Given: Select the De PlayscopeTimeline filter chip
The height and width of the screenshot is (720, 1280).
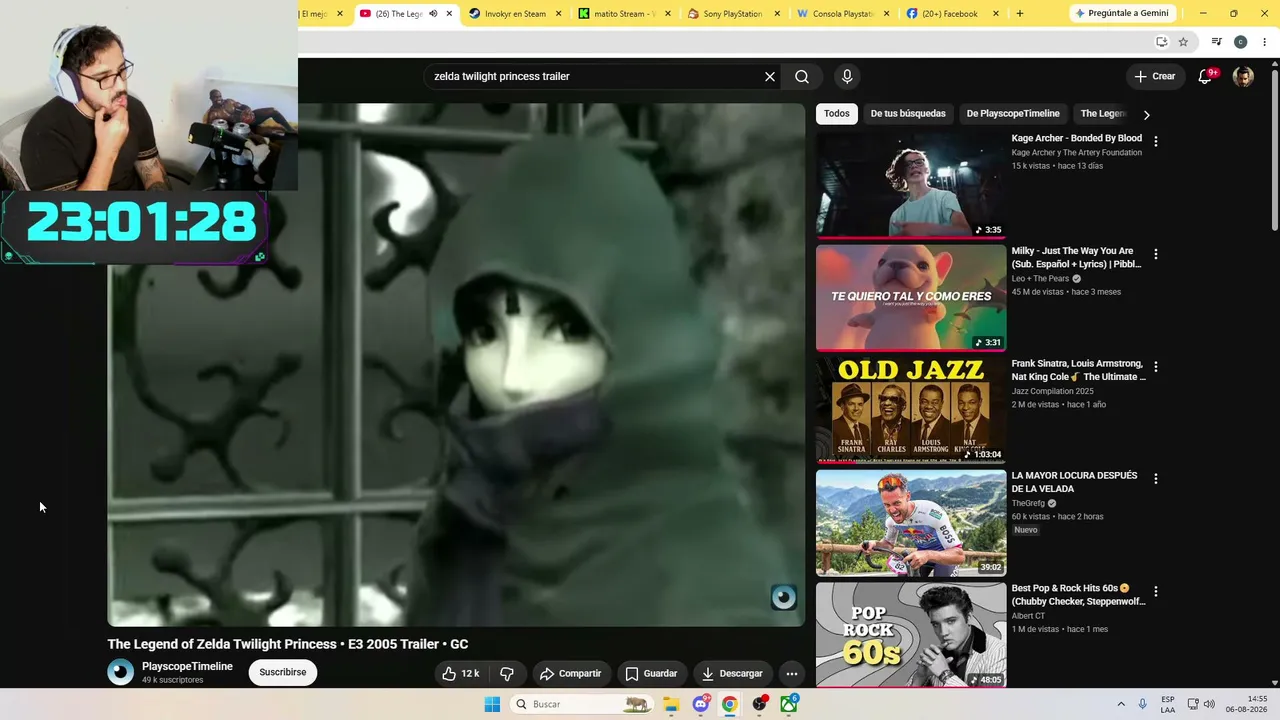Looking at the screenshot, I should pos(1013,114).
